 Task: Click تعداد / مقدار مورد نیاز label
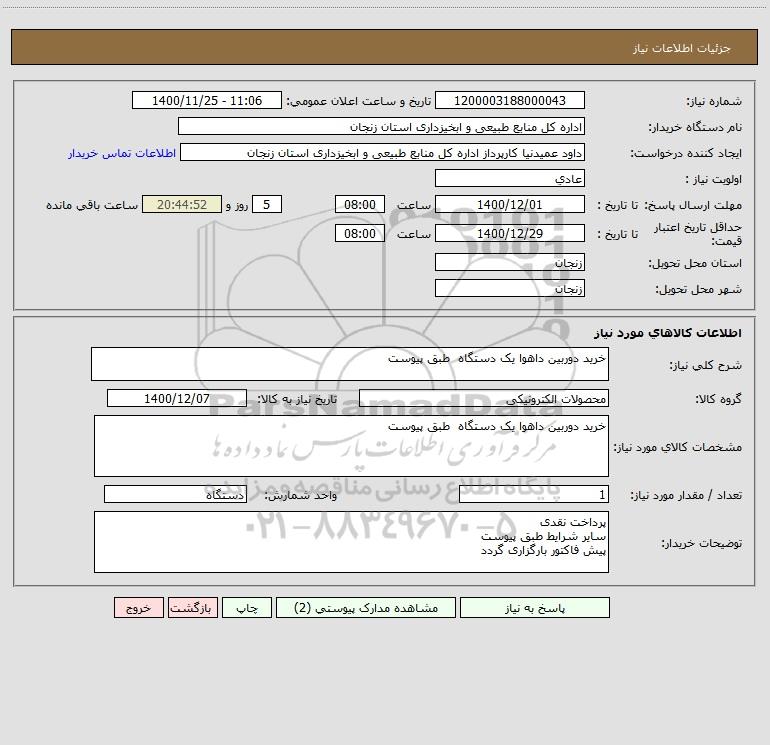[x=686, y=495]
